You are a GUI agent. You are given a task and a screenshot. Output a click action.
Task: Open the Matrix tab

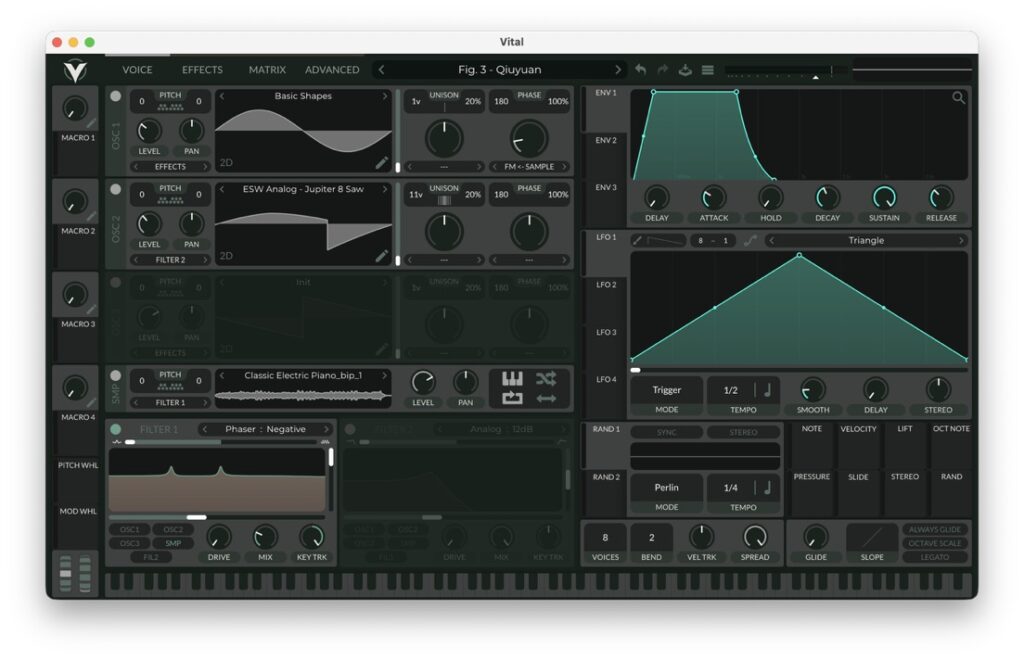click(267, 70)
